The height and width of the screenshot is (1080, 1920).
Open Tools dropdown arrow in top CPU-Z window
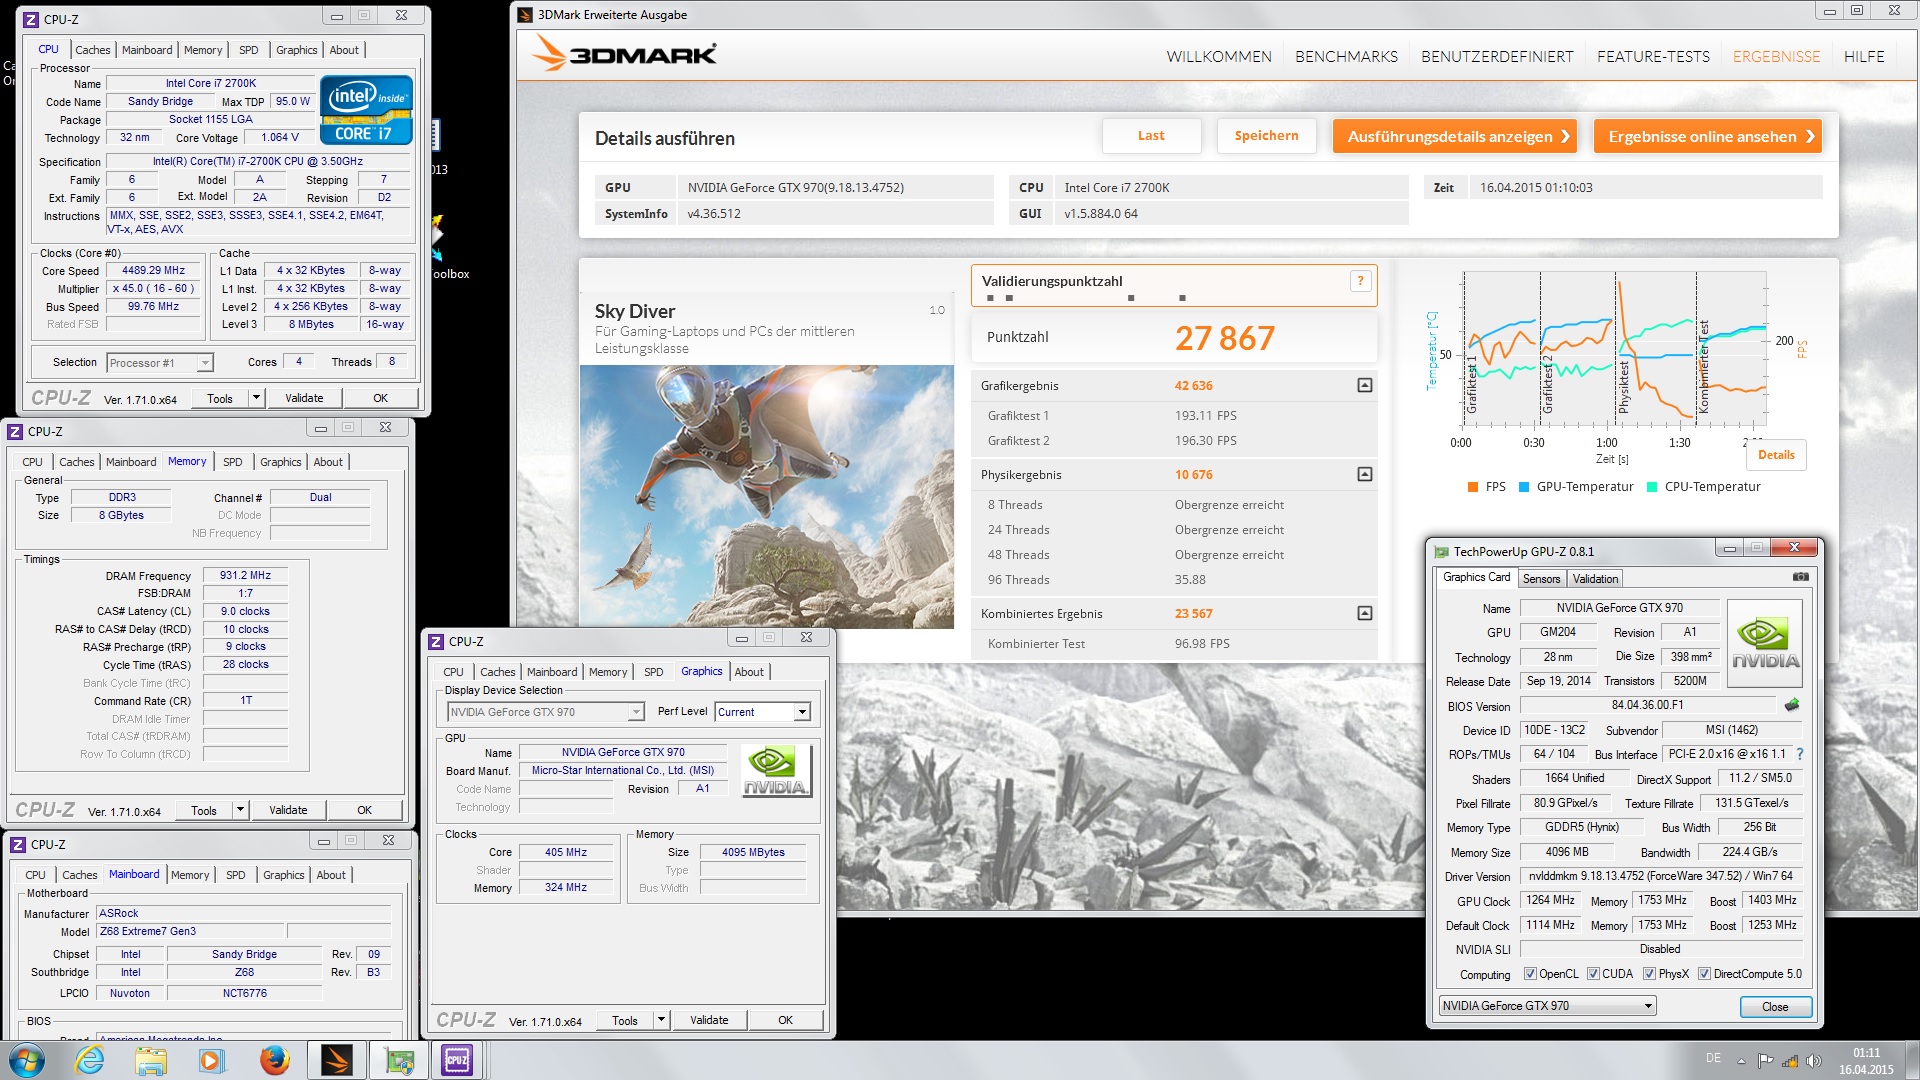point(256,398)
